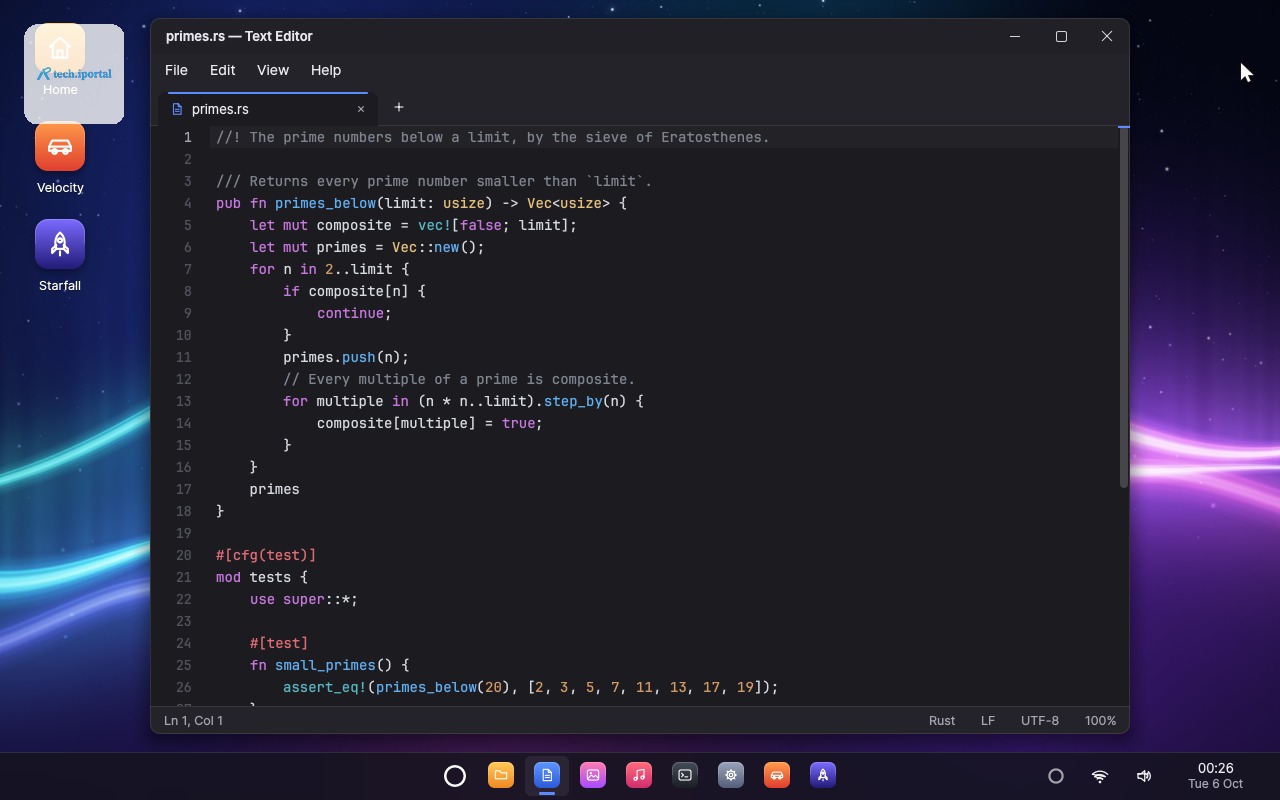Image resolution: width=1280 pixels, height=800 pixels.
Task: Open music player in the taskbar
Action: coord(639,775)
